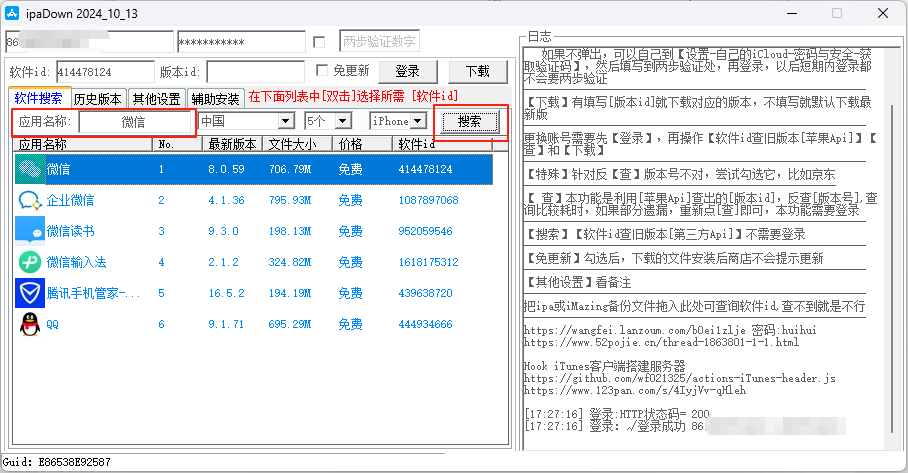Click the ipaDown title bar app icon

point(12,13)
